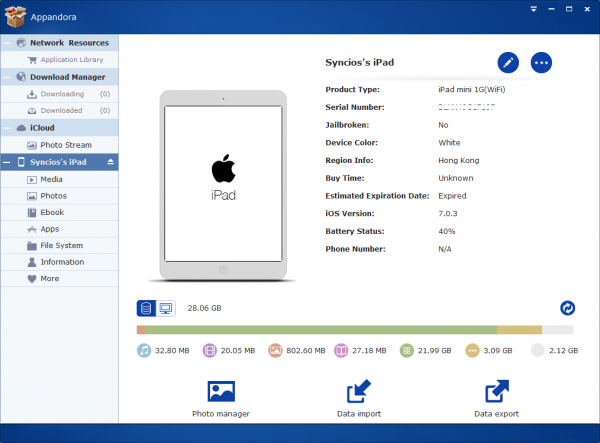This screenshot has width=600, height=443.
Task: Click the Network Resources globe icon
Action: pyautogui.click(x=21, y=43)
